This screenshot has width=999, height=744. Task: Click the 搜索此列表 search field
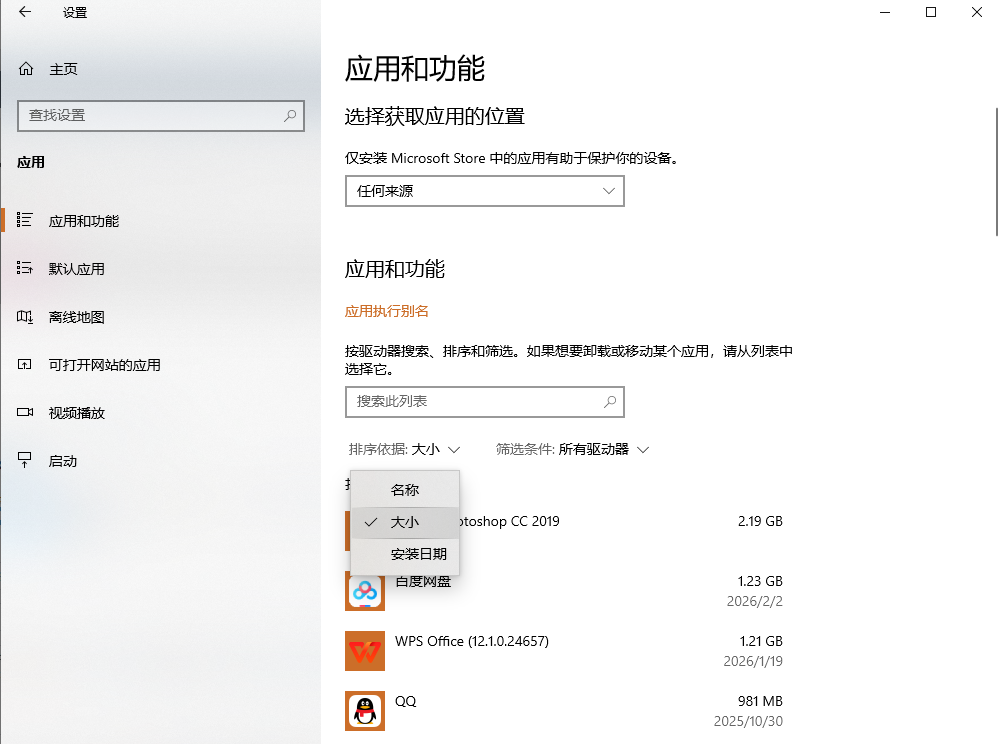484,402
